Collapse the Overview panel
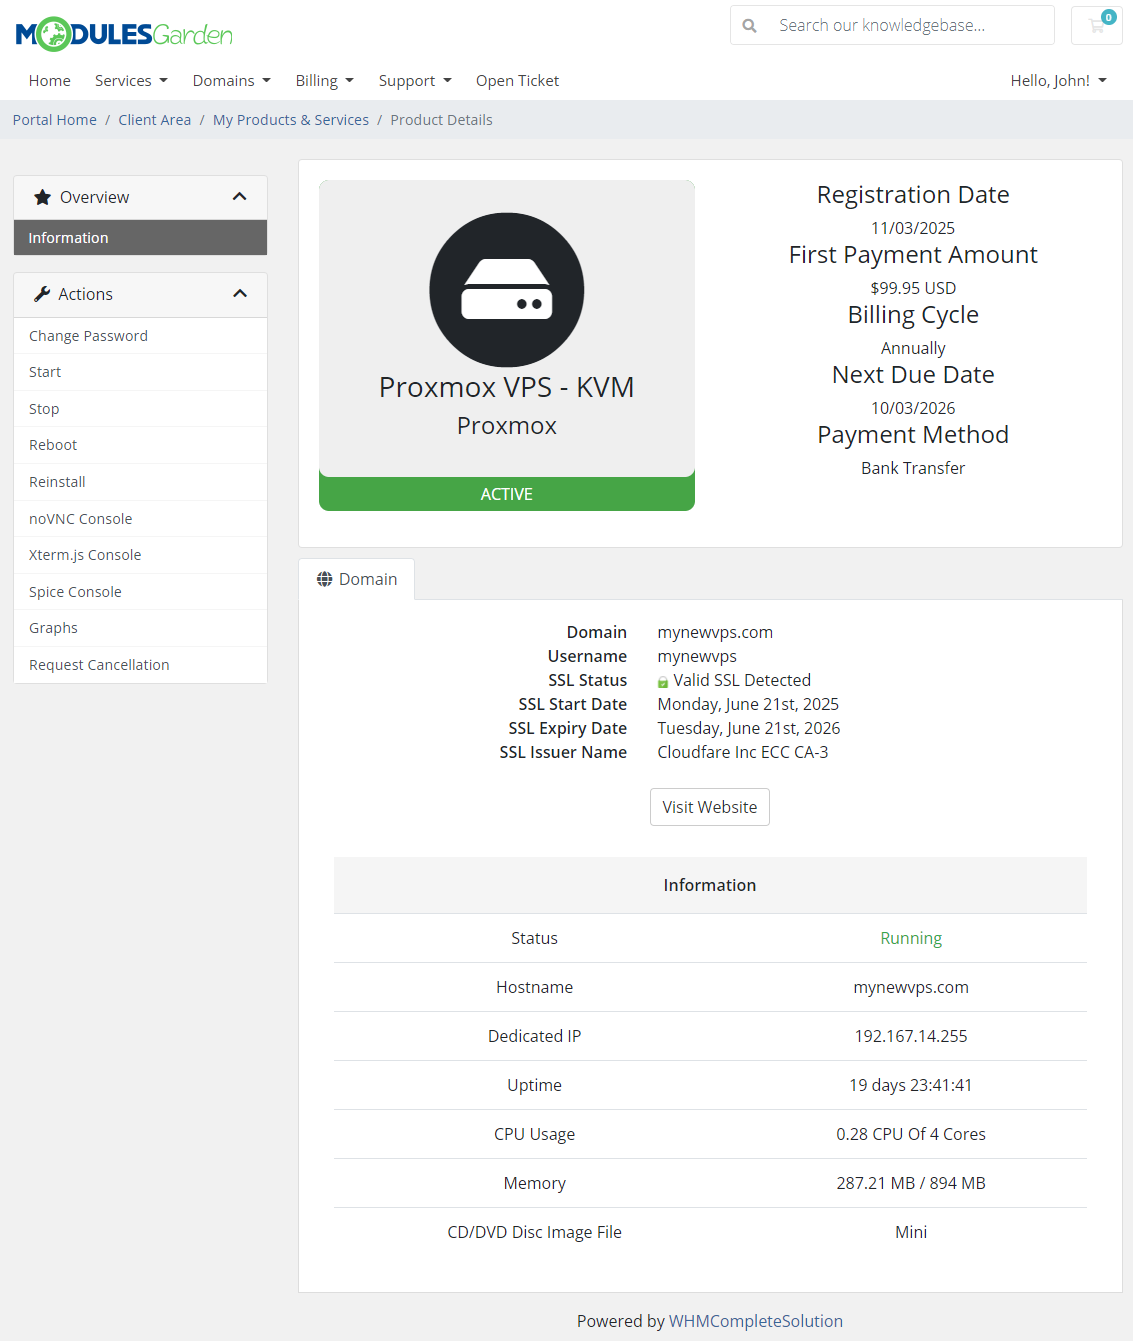 tap(240, 197)
